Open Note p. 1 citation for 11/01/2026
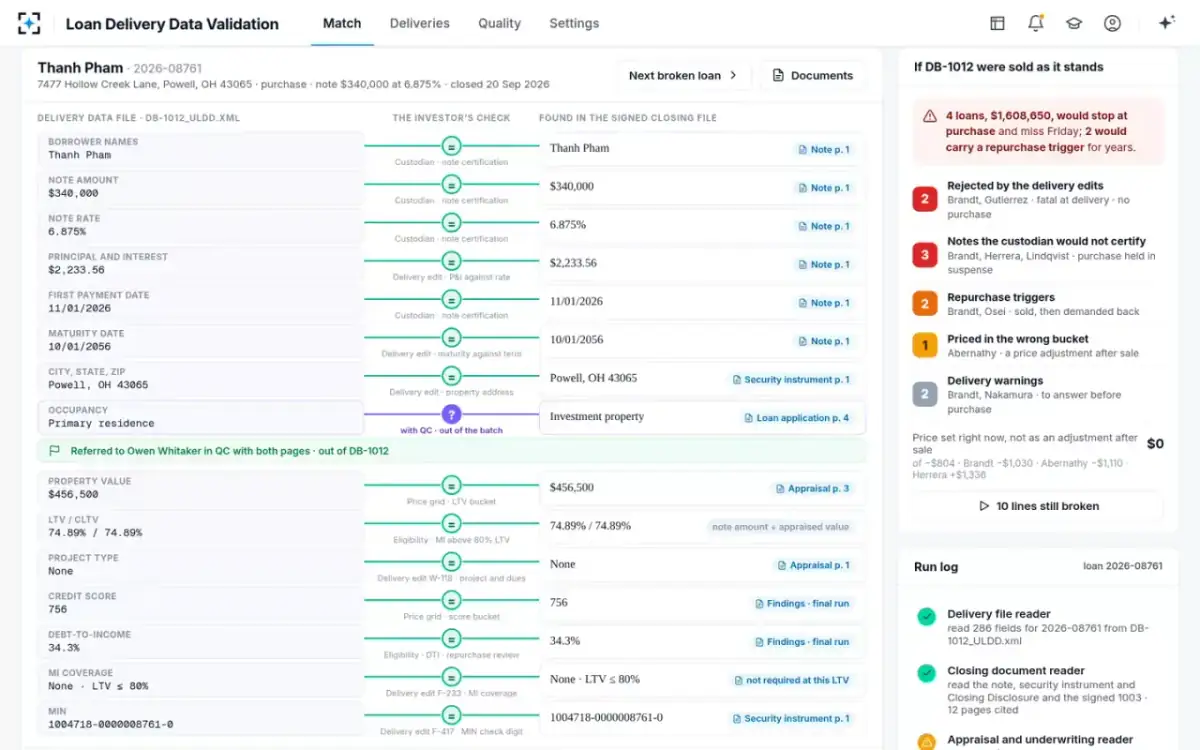 [824, 302]
